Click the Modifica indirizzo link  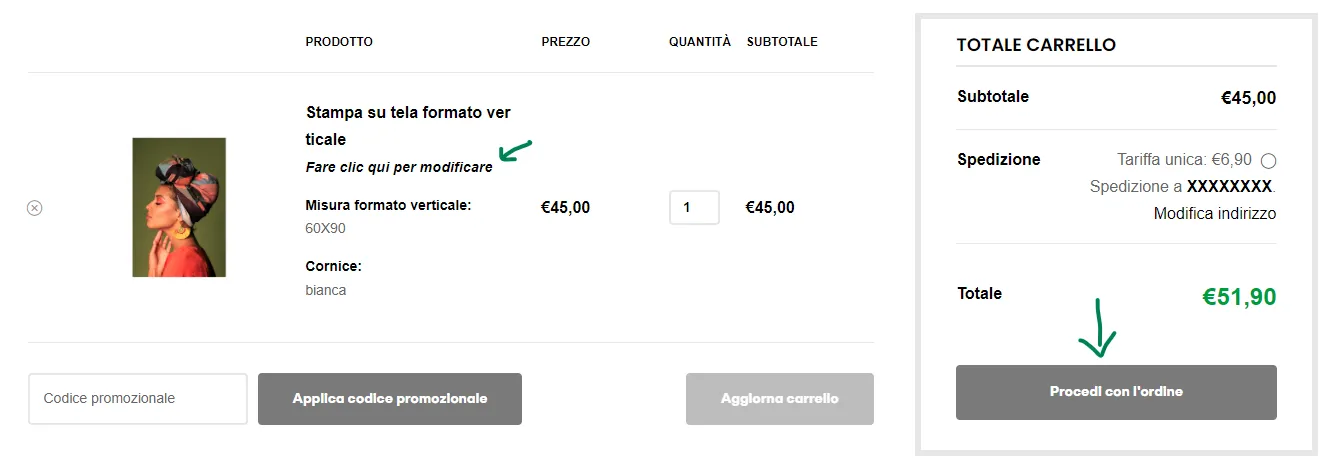pos(1214,214)
